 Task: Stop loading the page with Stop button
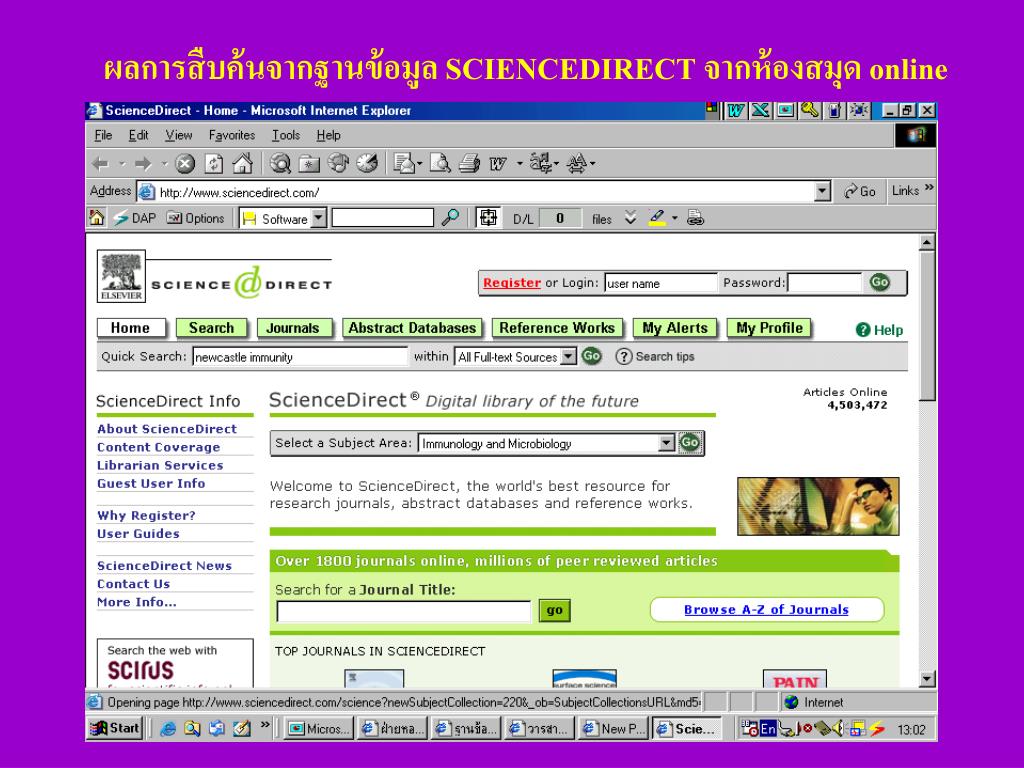(x=185, y=163)
